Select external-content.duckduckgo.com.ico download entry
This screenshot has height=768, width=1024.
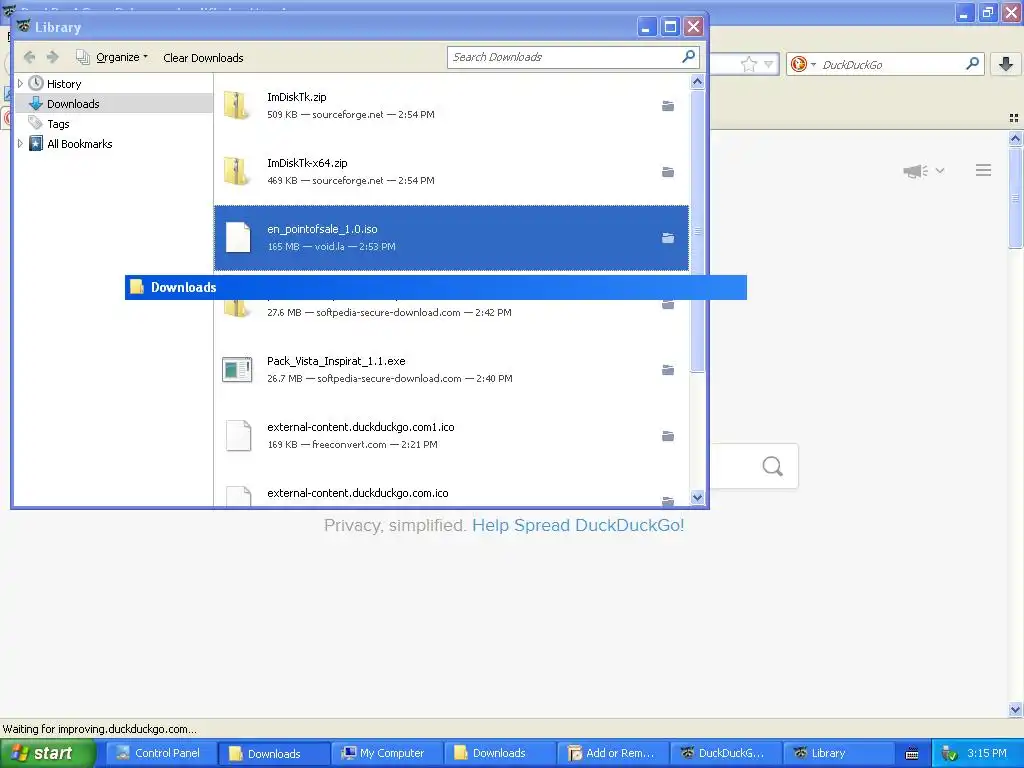click(x=451, y=488)
